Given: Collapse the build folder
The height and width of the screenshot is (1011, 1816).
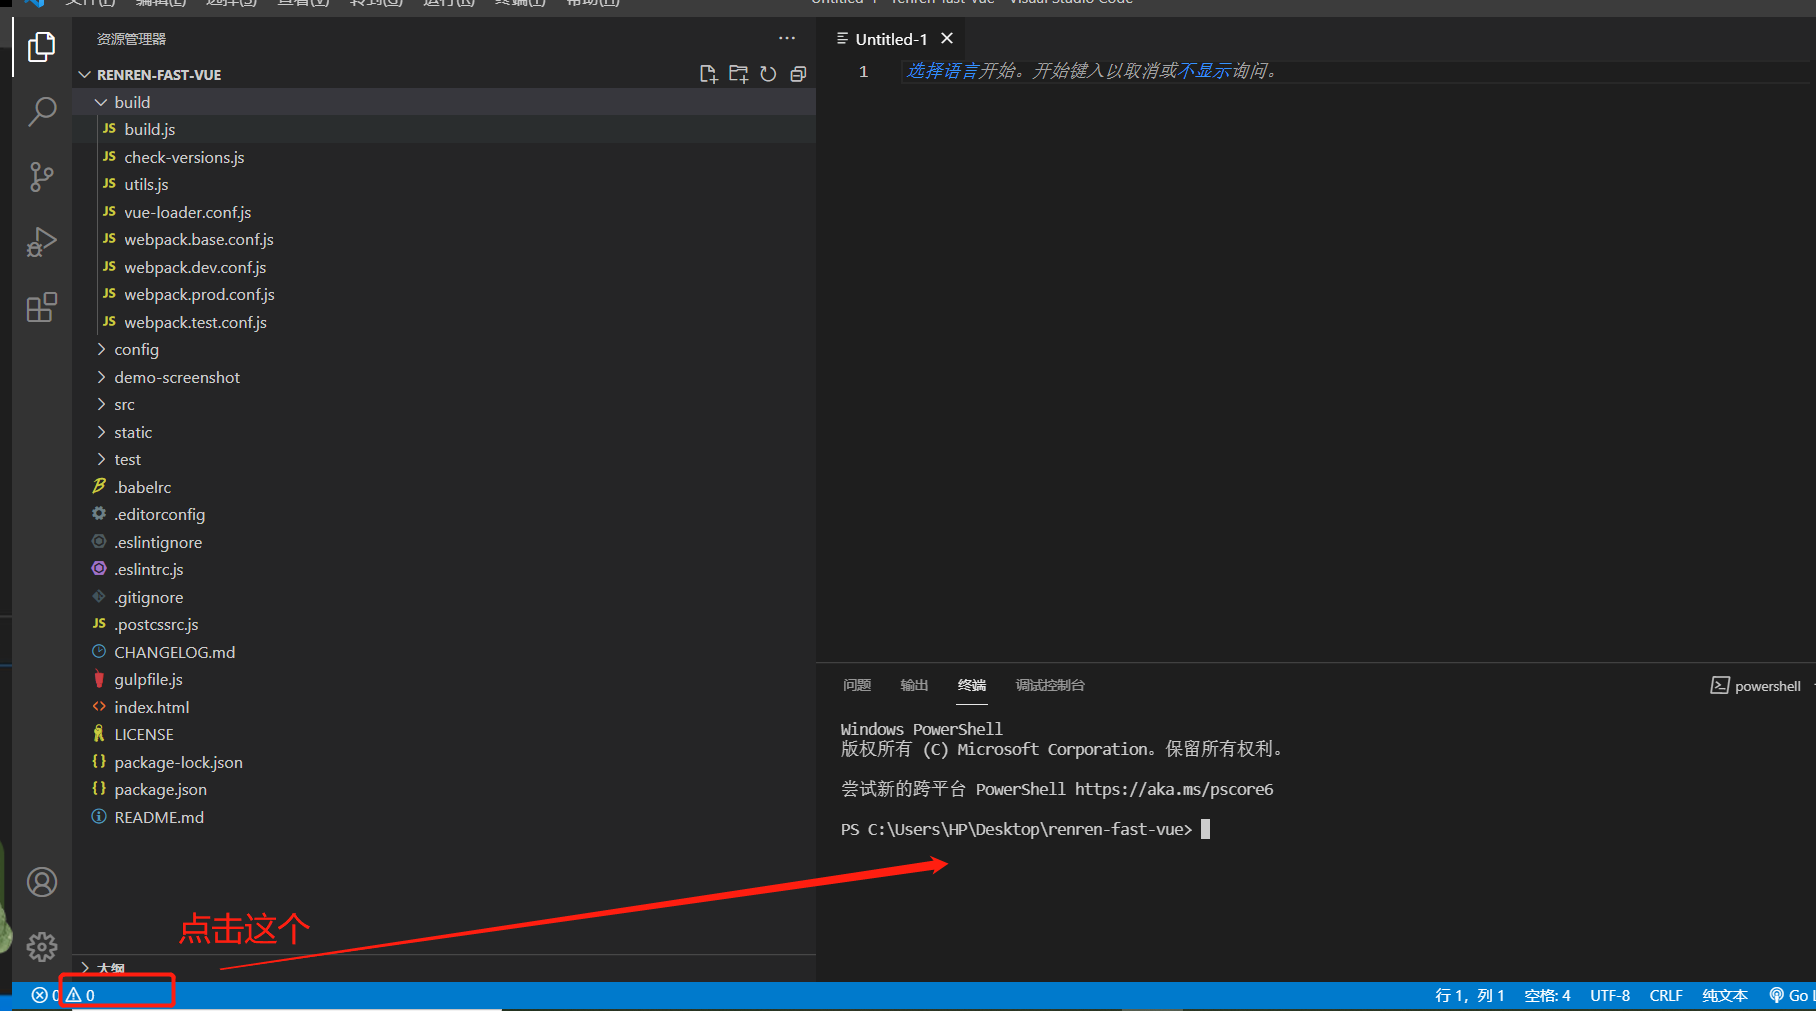Looking at the screenshot, I should [x=444, y=102].
